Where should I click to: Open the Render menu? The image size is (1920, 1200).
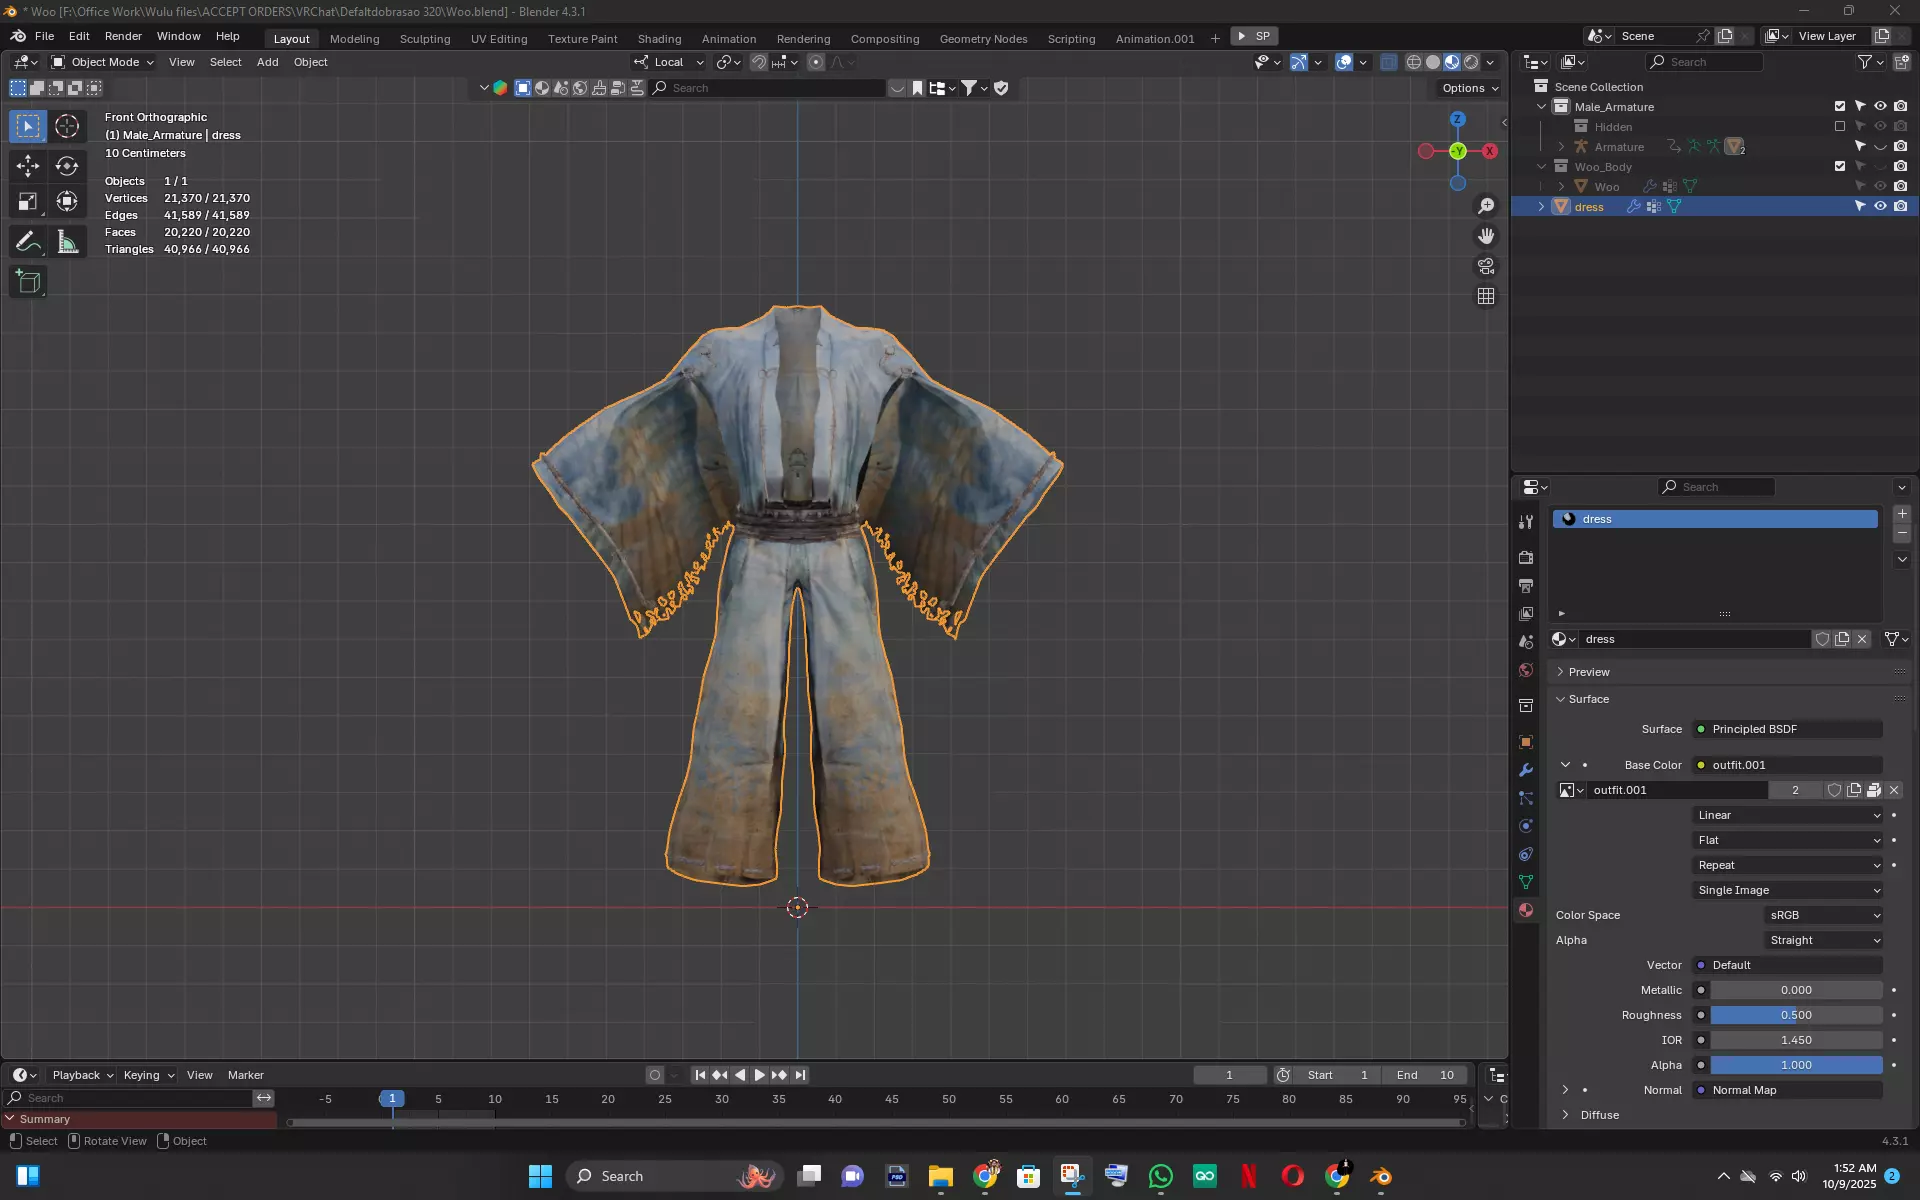[x=123, y=36]
